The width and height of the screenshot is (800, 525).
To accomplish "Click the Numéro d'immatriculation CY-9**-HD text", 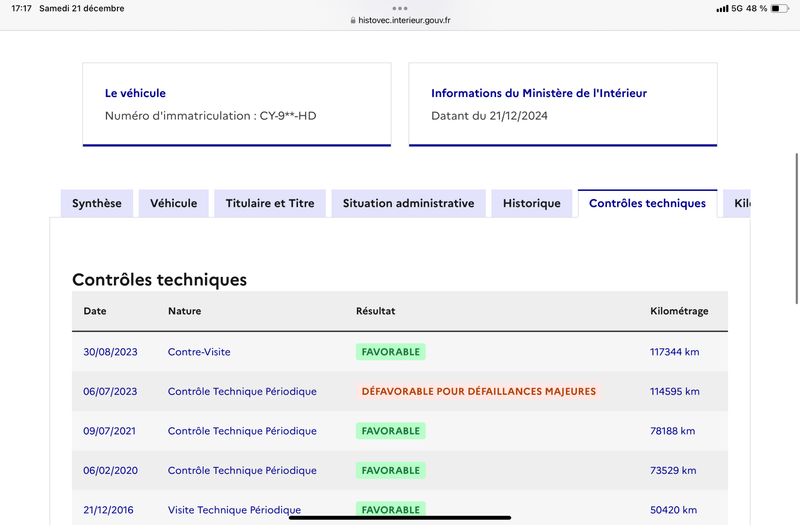I will [x=210, y=116].
